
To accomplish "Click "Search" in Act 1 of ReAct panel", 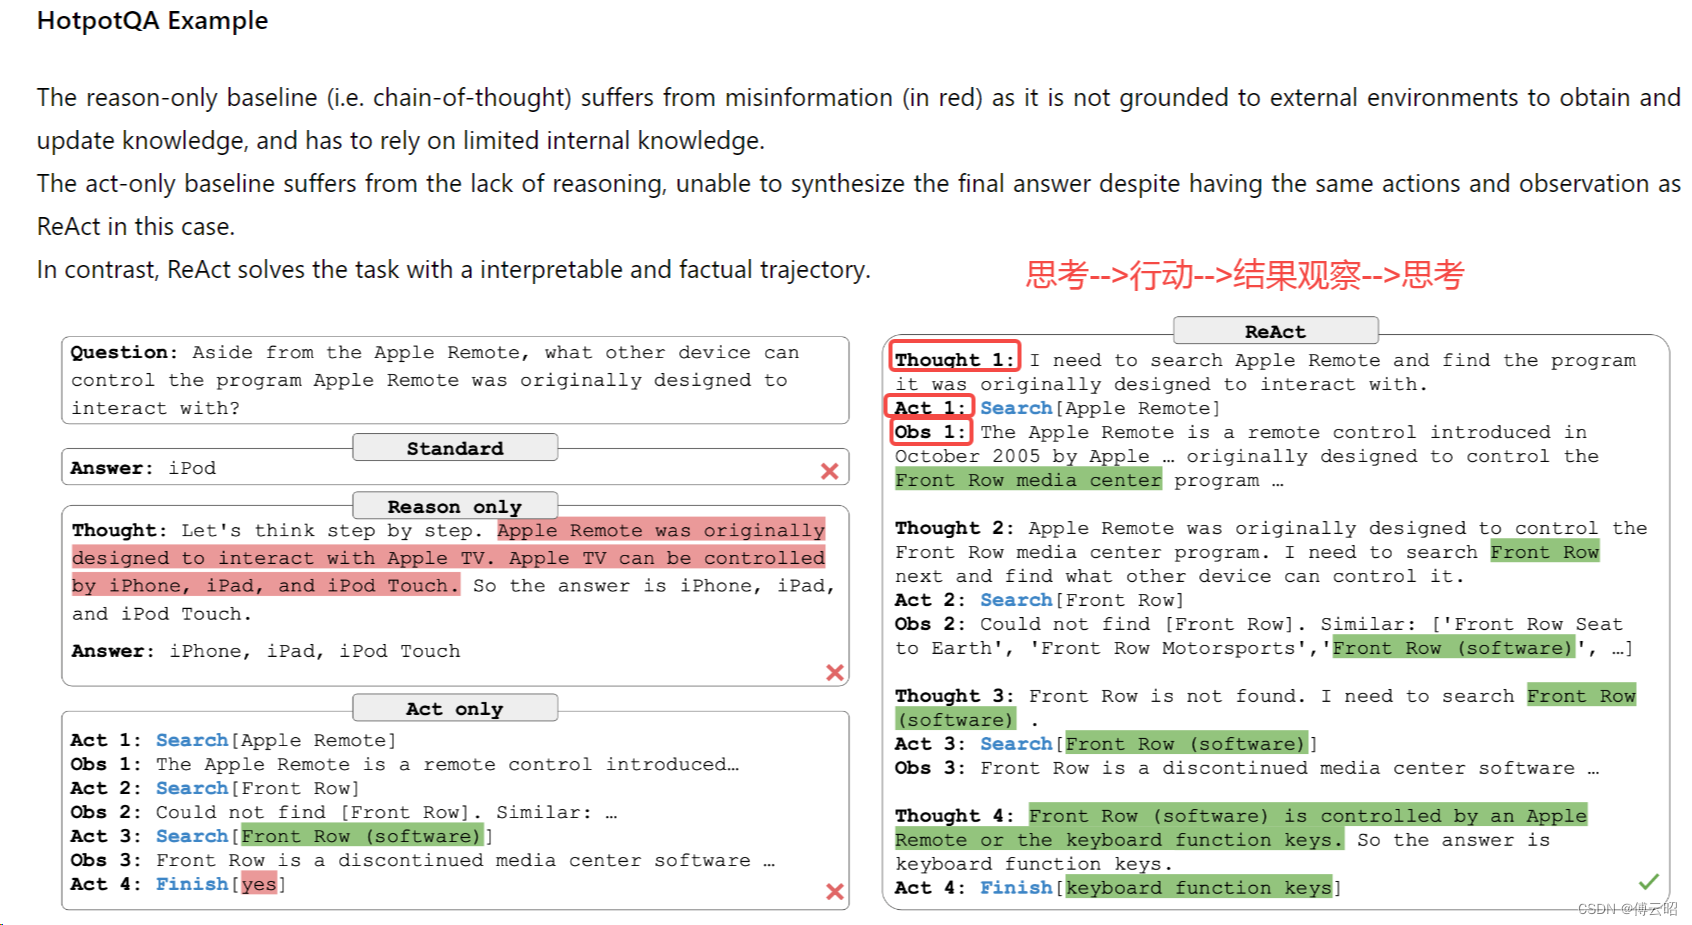I will pyautogui.click(x=1016, y=408).
